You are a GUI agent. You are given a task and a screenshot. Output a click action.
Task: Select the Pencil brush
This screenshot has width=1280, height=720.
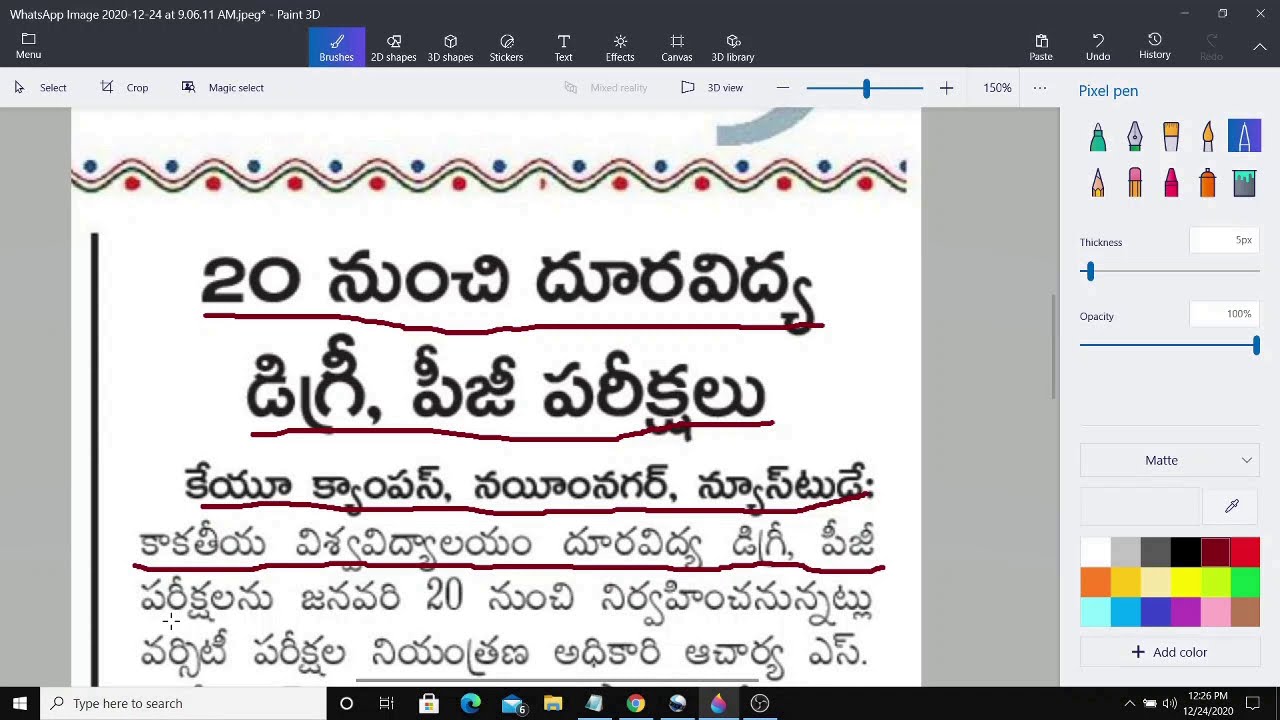(1098, 183)
